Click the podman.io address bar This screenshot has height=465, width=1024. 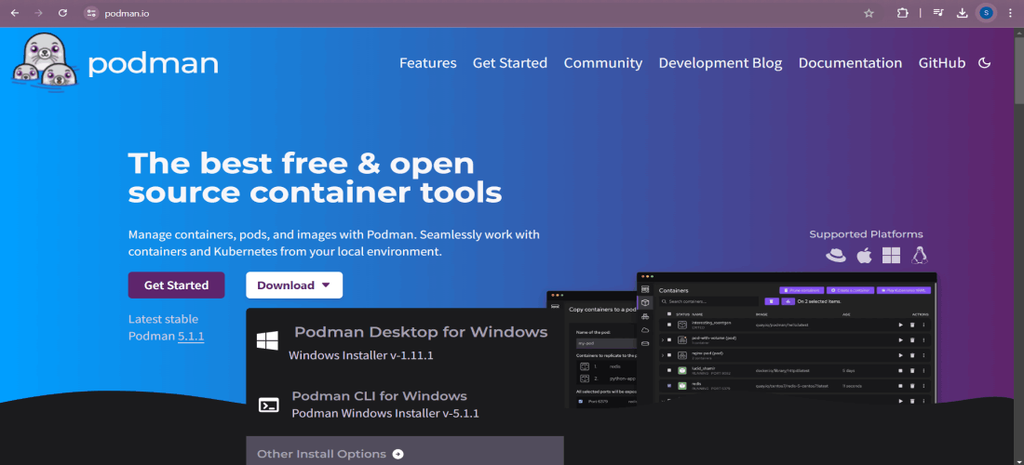click(457, 13)
